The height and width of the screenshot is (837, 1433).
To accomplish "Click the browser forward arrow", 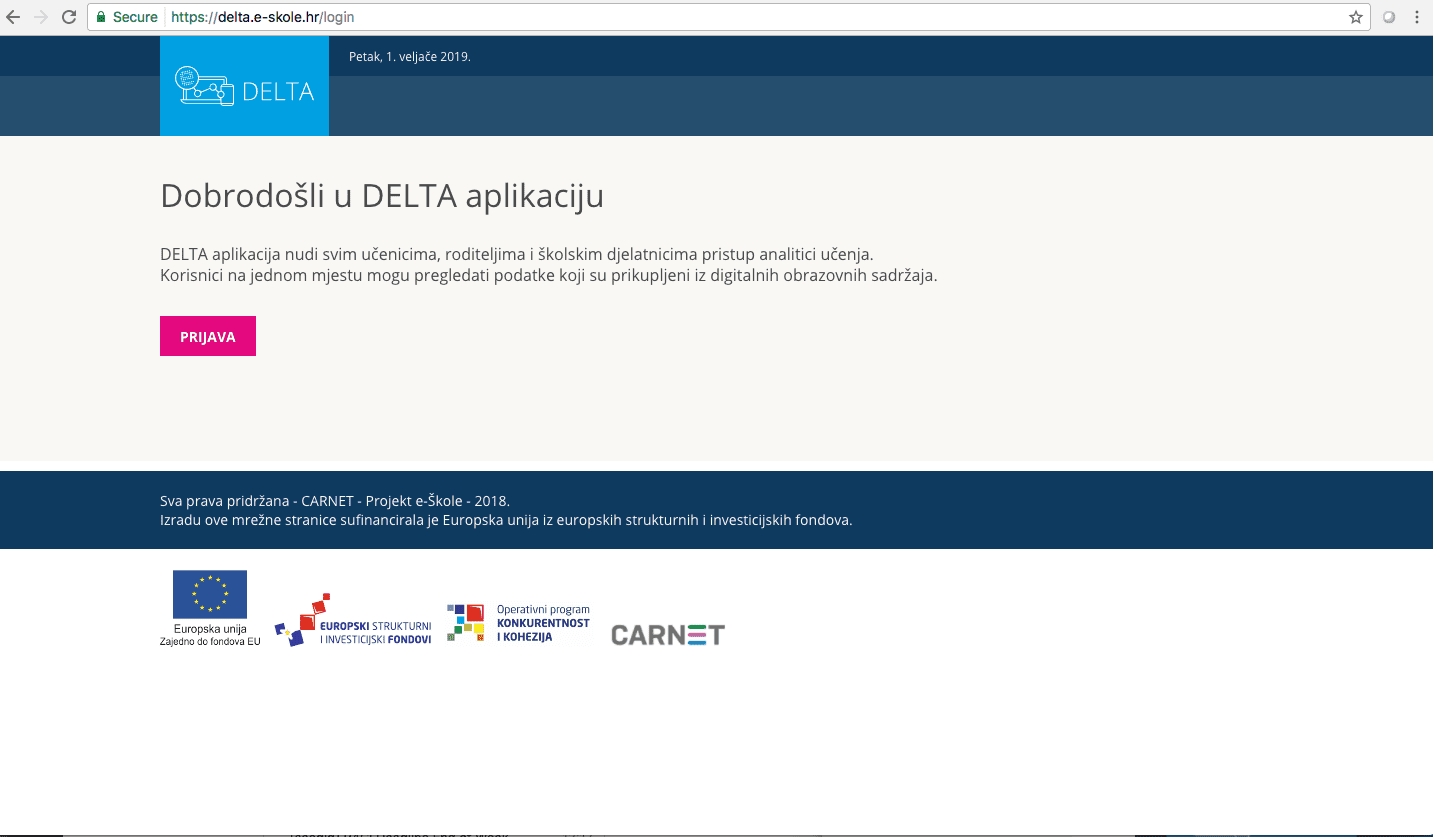I will pos(41,17).
